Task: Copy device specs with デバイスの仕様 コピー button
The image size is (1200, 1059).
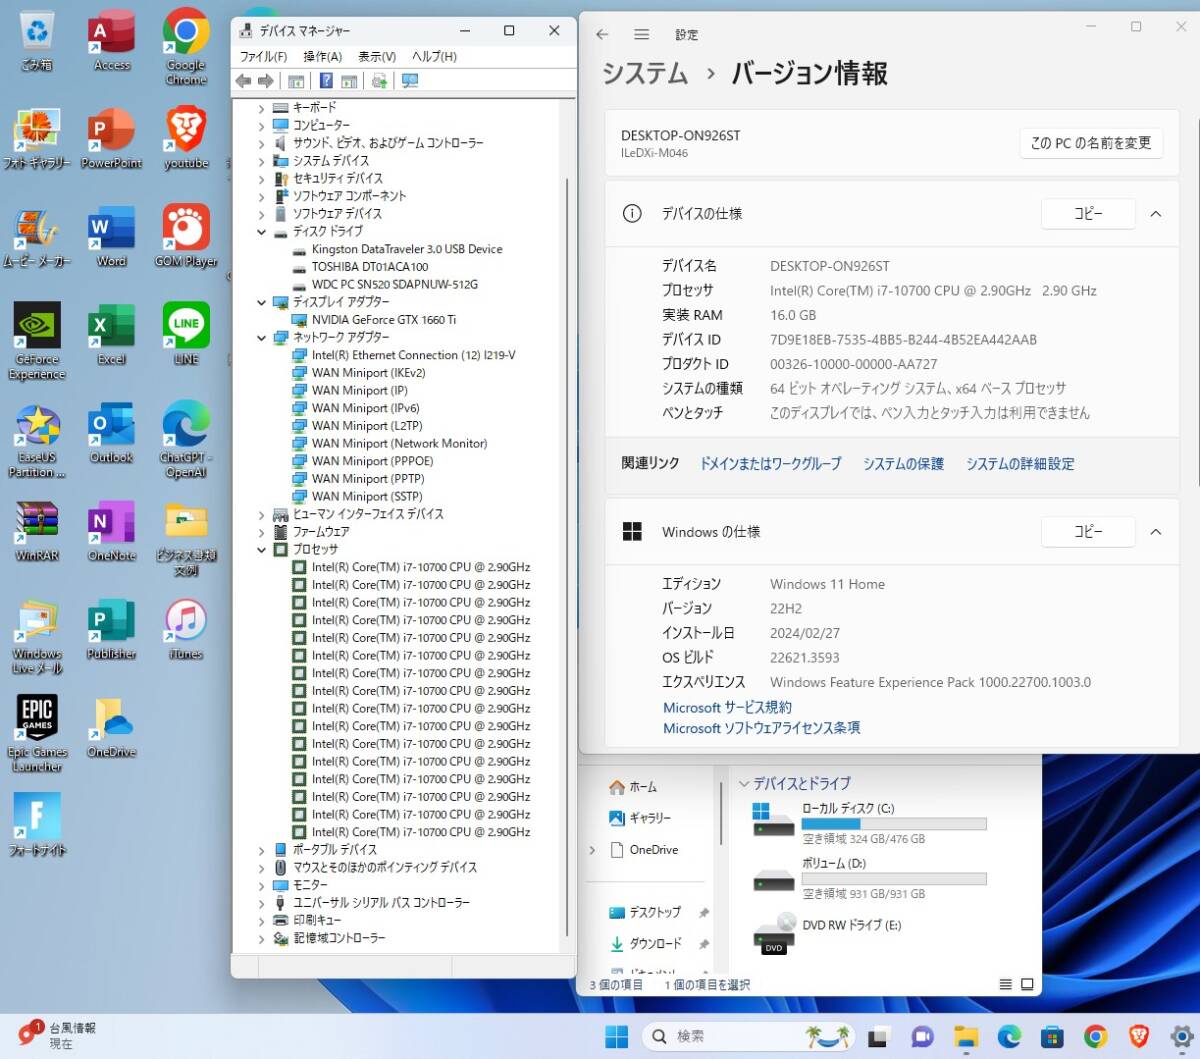Action: click(1088, 214)
